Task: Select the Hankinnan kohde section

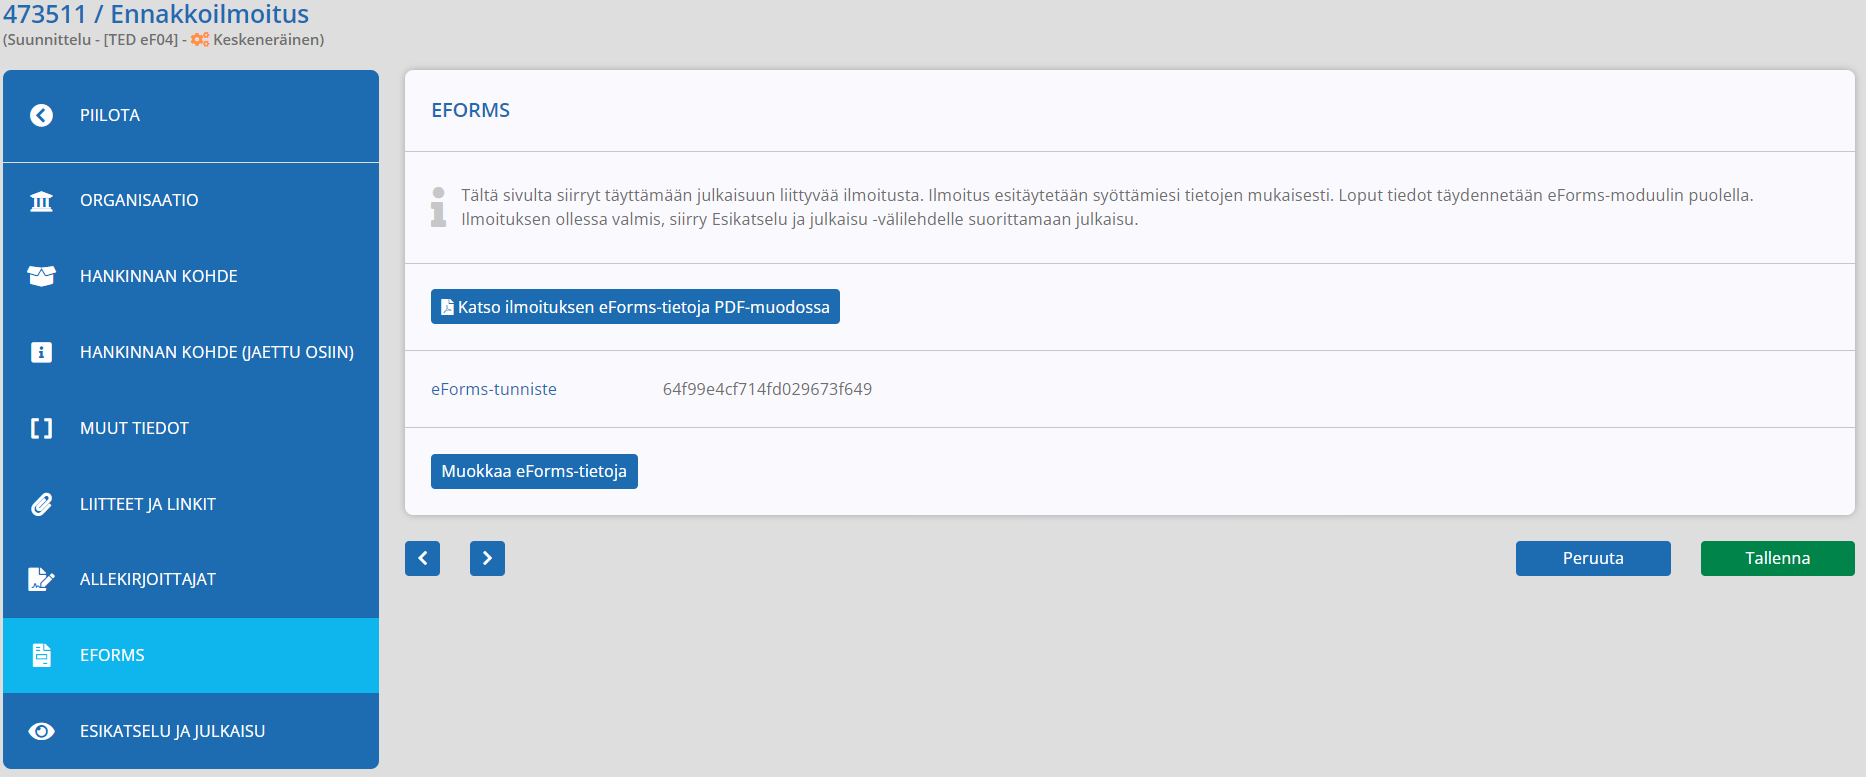Action: tap(191, 276)
